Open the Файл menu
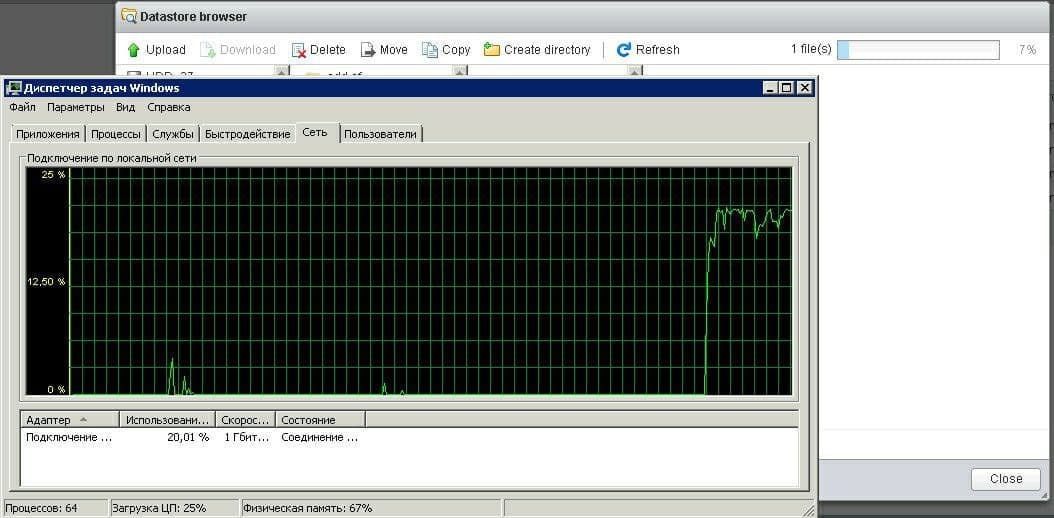1054x518 pixels. pos(22,107)
